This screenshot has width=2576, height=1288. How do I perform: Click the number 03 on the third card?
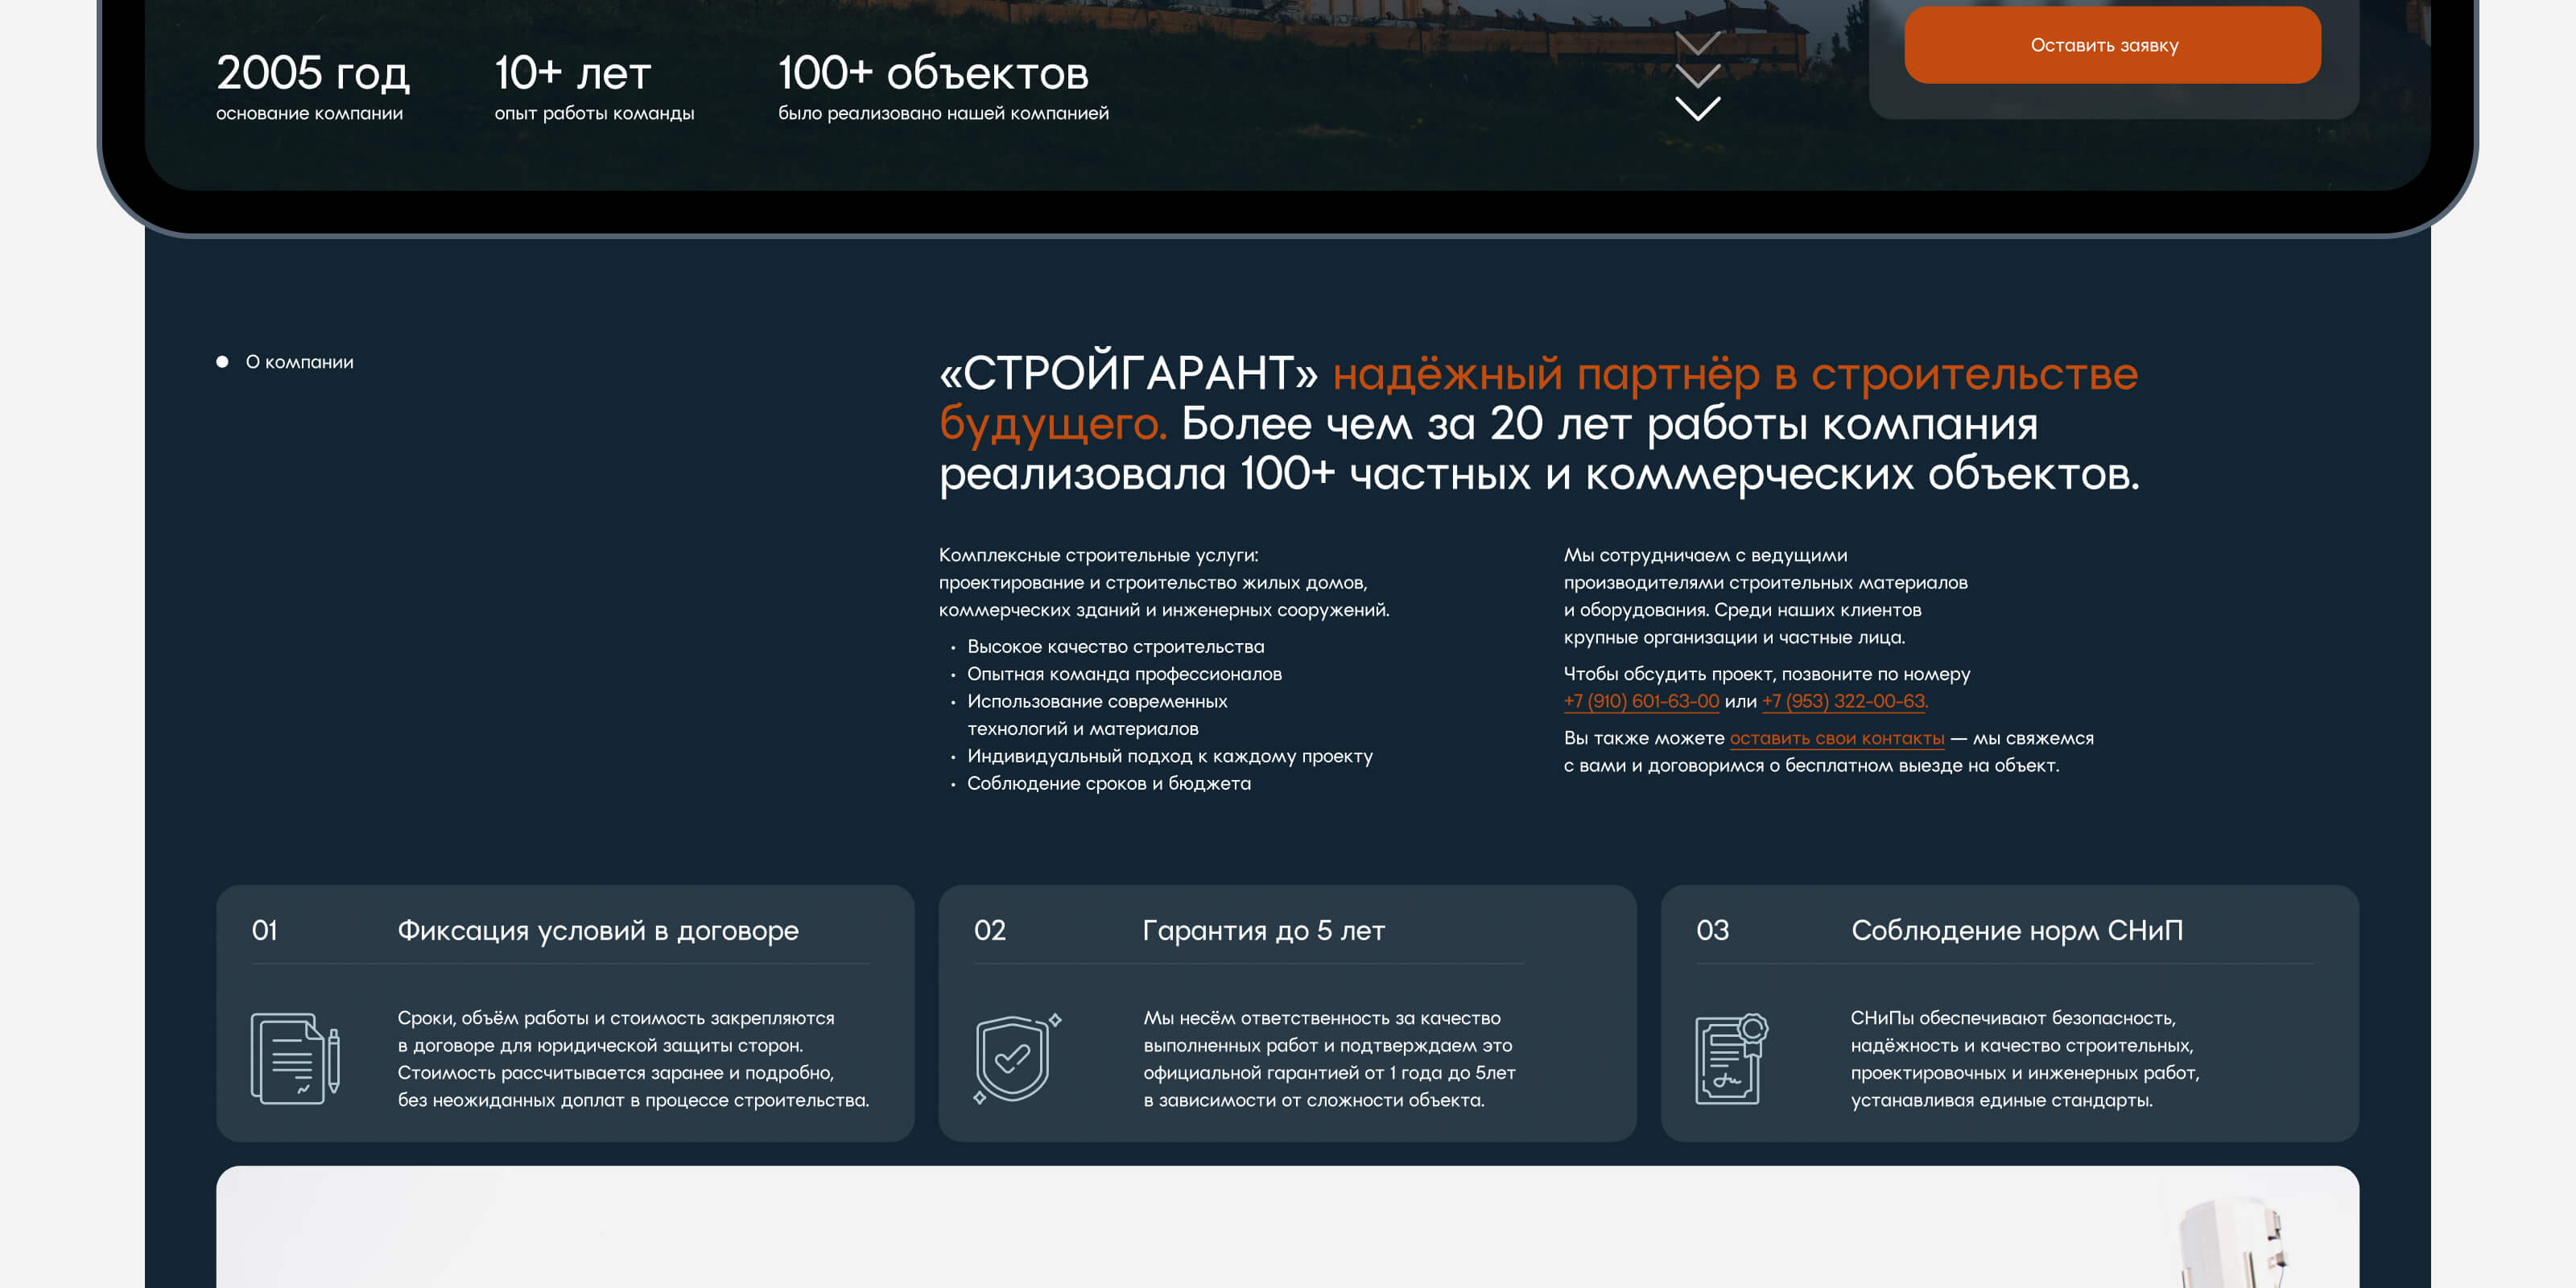pyautogui.click(x=1713, y=930)
